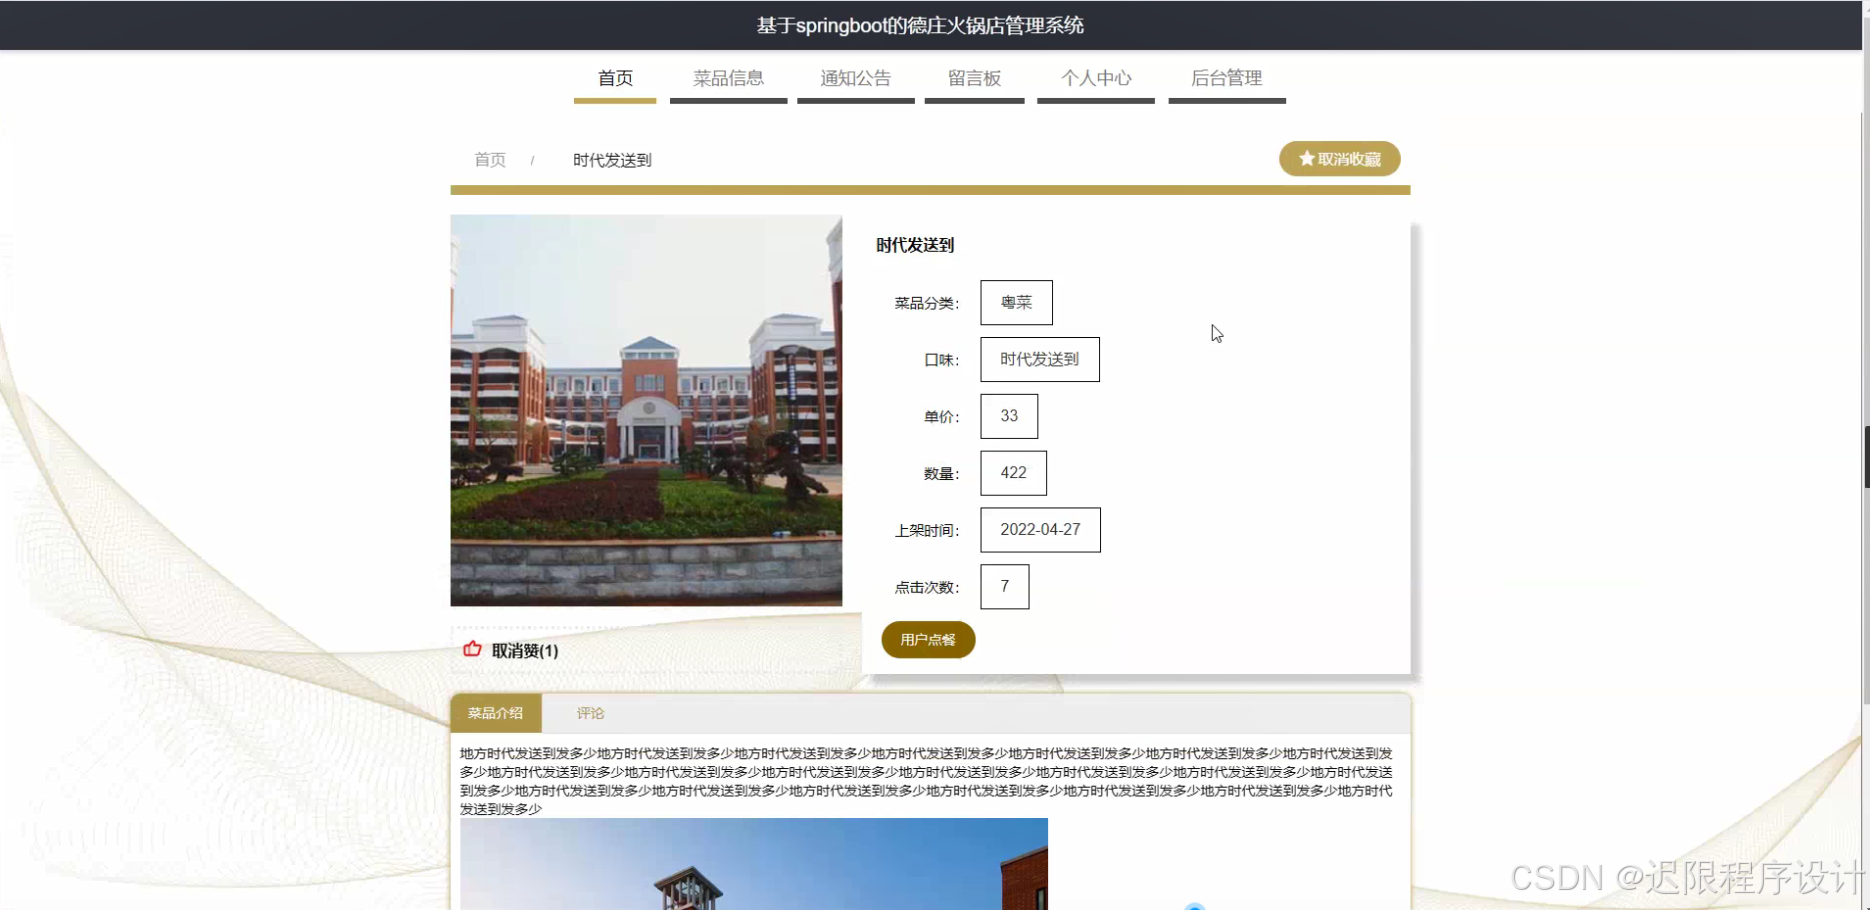Click the main dish photo

(x=646, y=410)
